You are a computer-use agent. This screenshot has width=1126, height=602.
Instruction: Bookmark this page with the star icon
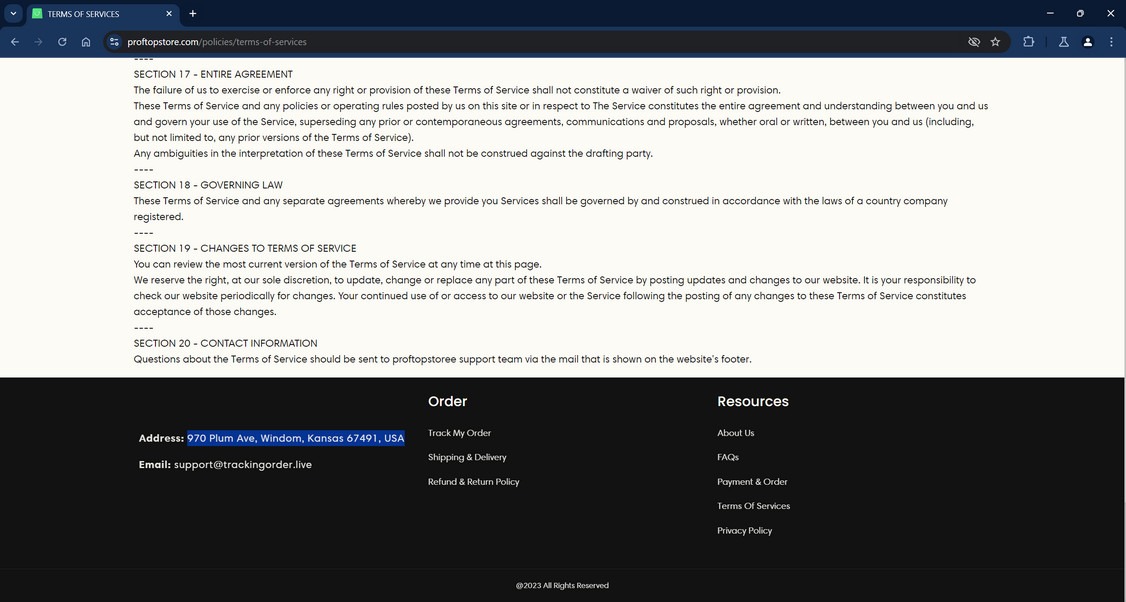coord(995,42)
